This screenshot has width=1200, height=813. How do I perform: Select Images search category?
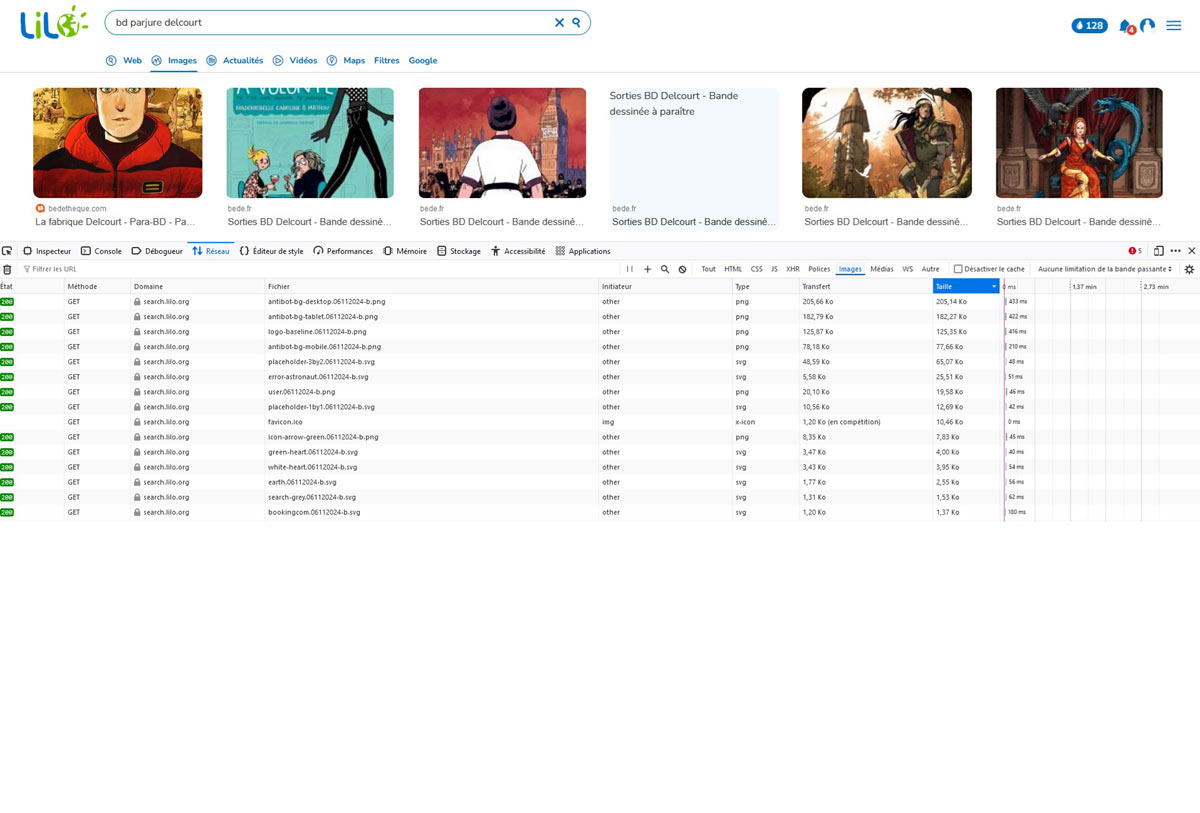click(174, 61)
